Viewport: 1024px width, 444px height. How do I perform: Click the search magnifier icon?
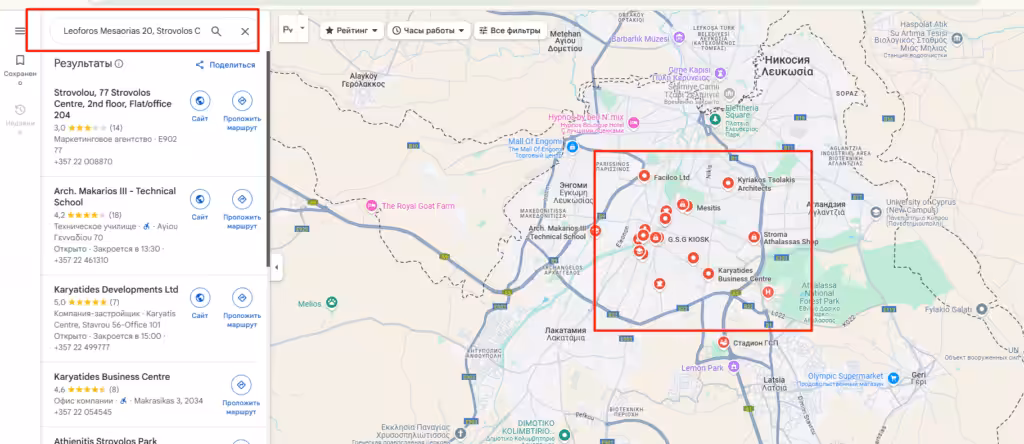tap(216, 31)
